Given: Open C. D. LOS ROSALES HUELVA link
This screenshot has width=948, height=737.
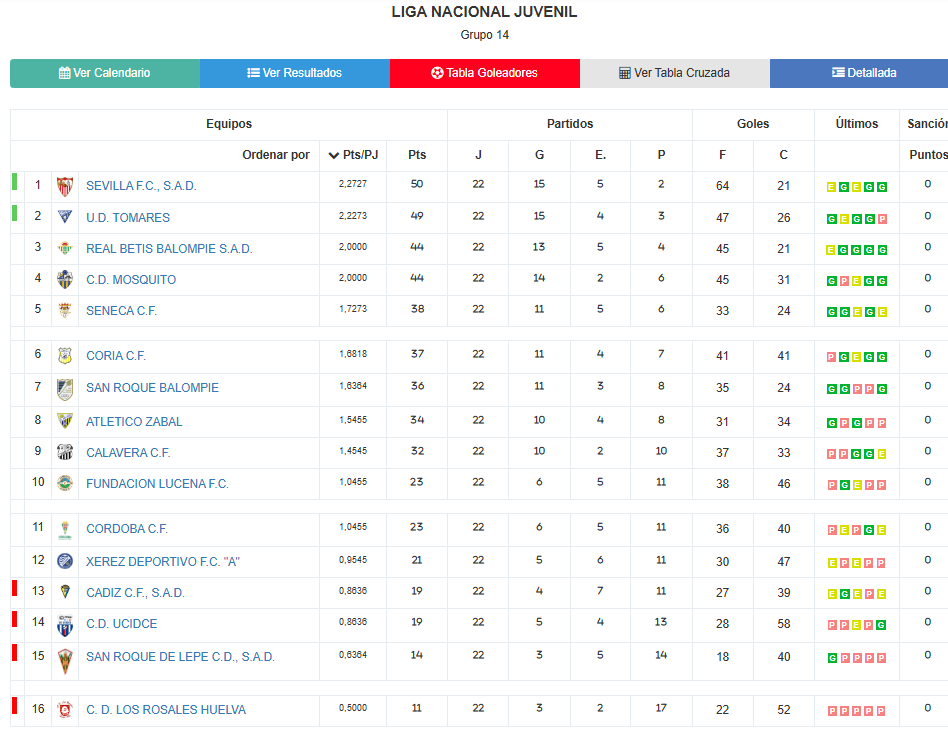Looking at the screenshot, I should 166,710.
